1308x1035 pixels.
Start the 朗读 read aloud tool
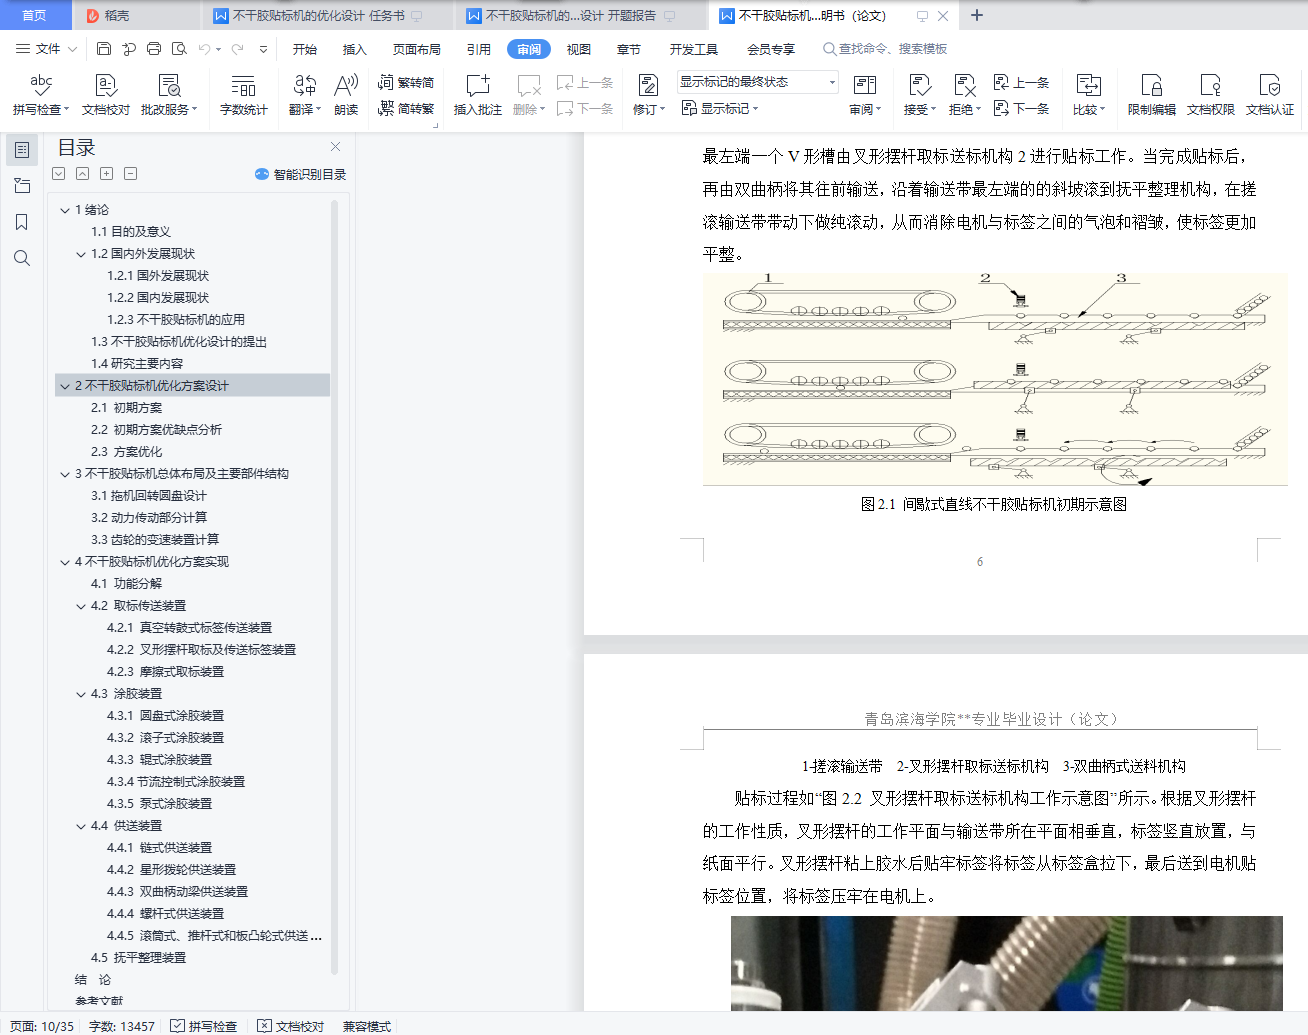coord(346,95)
